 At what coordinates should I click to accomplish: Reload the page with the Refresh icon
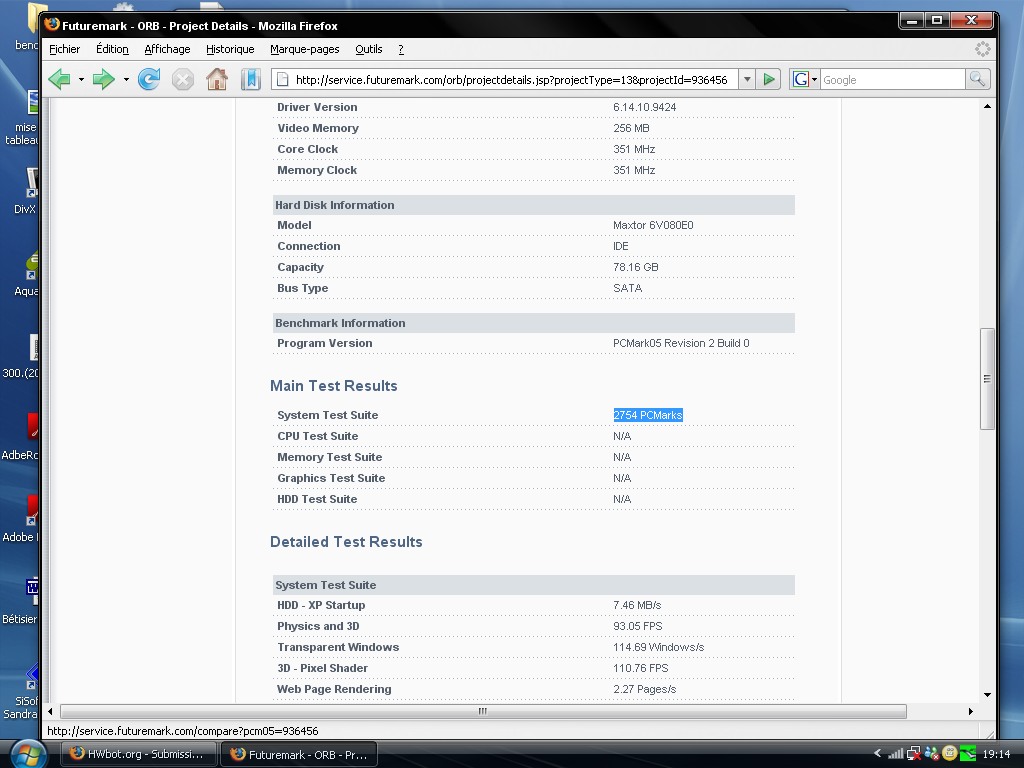(x=149, y=80)
